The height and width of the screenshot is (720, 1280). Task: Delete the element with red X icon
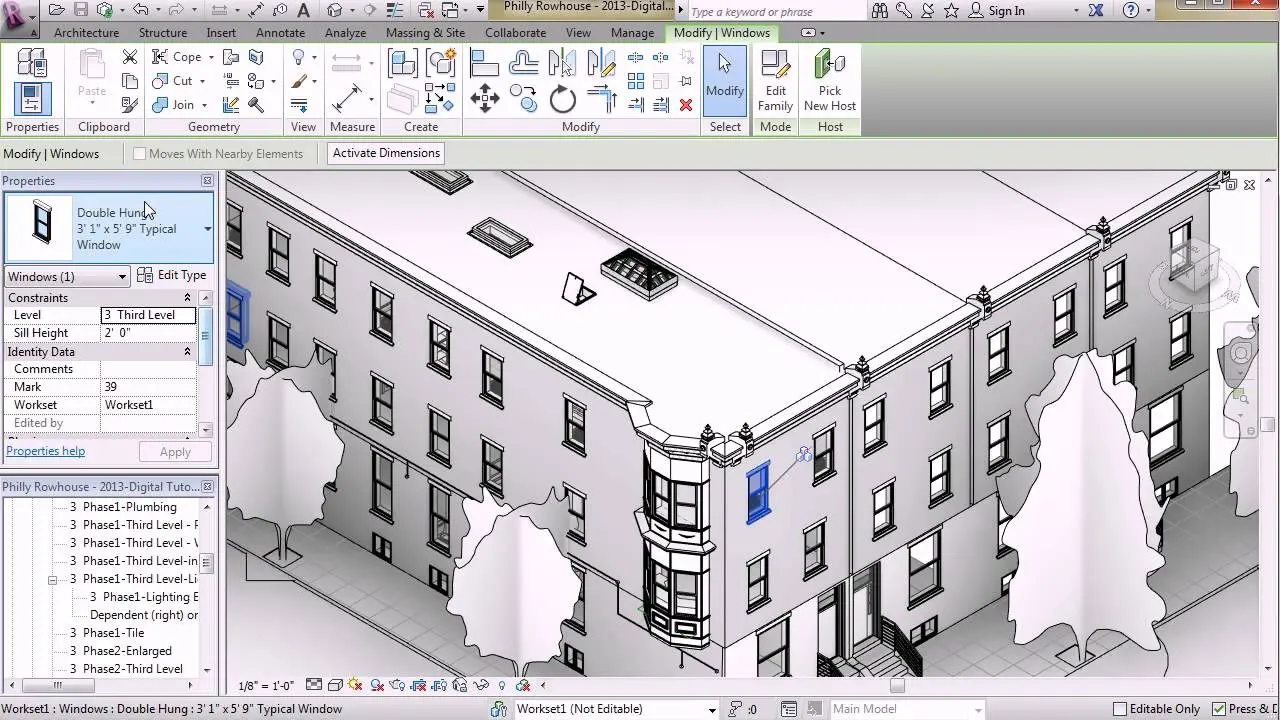point(686,105)
